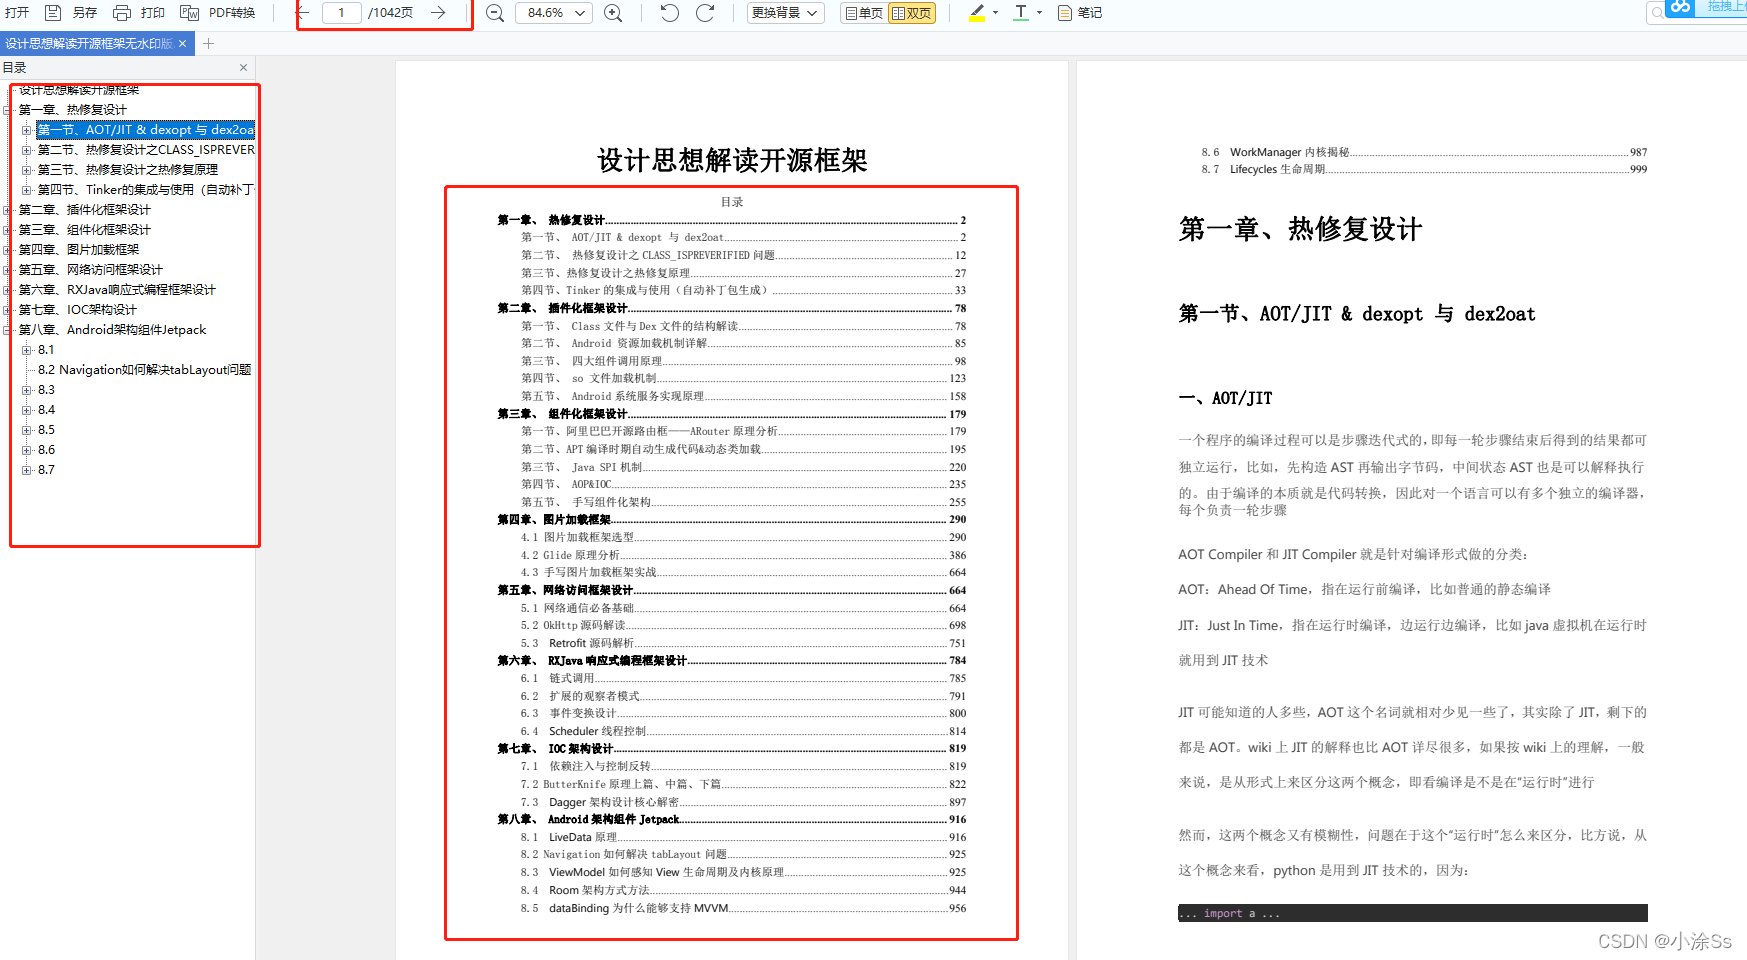Redo the last action
Screen dimensions: 1747x960
click(706, 13)
